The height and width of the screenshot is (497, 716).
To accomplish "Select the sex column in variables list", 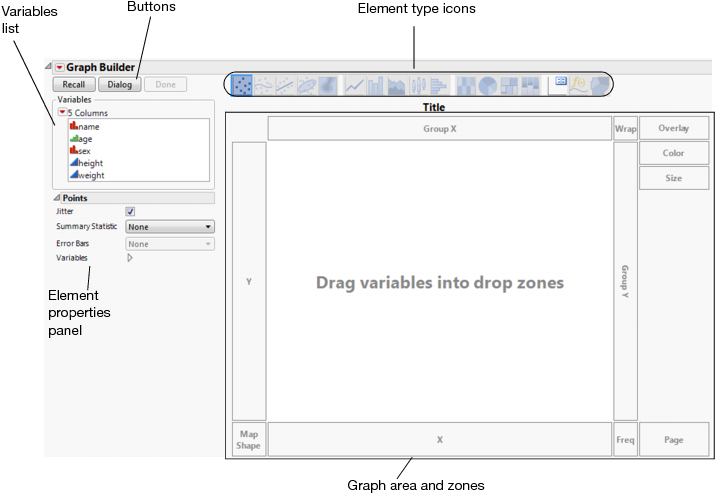I will tap(139, 151).
